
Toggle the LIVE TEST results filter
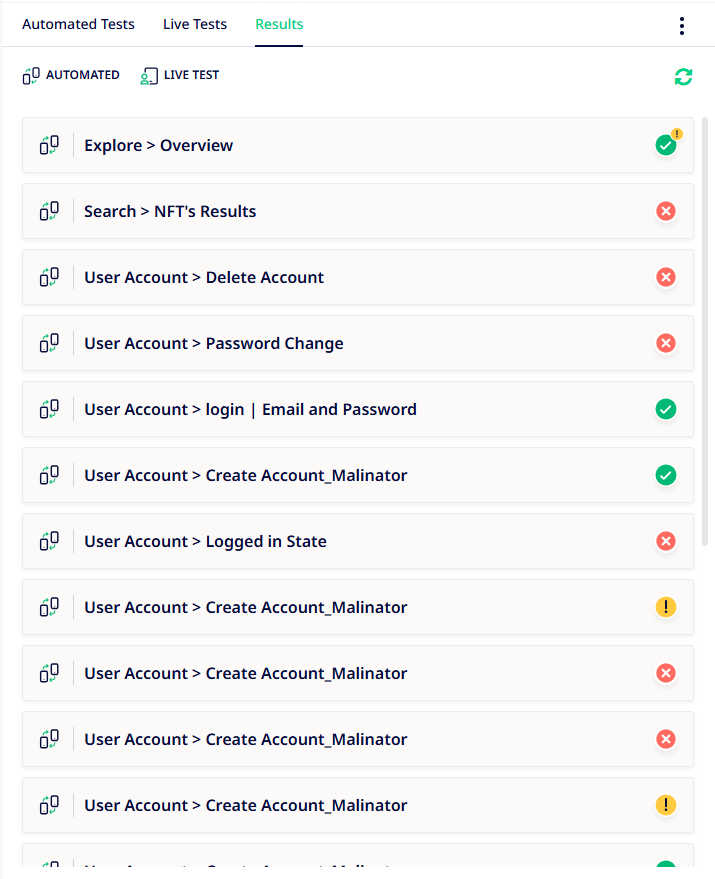179,75
